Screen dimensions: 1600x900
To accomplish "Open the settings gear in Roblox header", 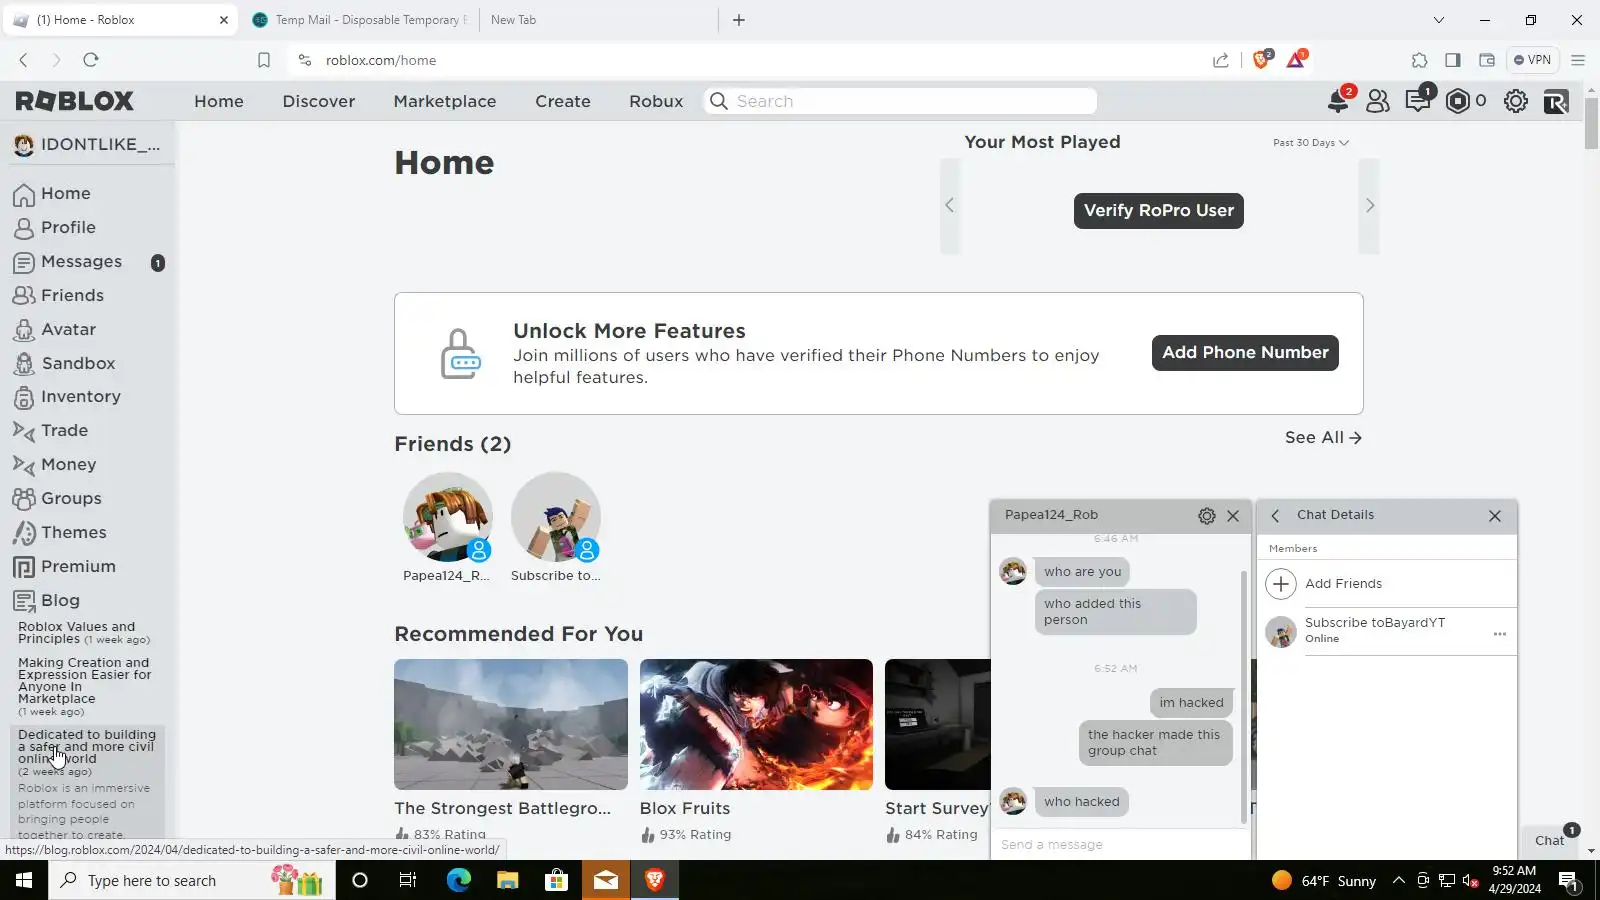I will coord(1516,101).
